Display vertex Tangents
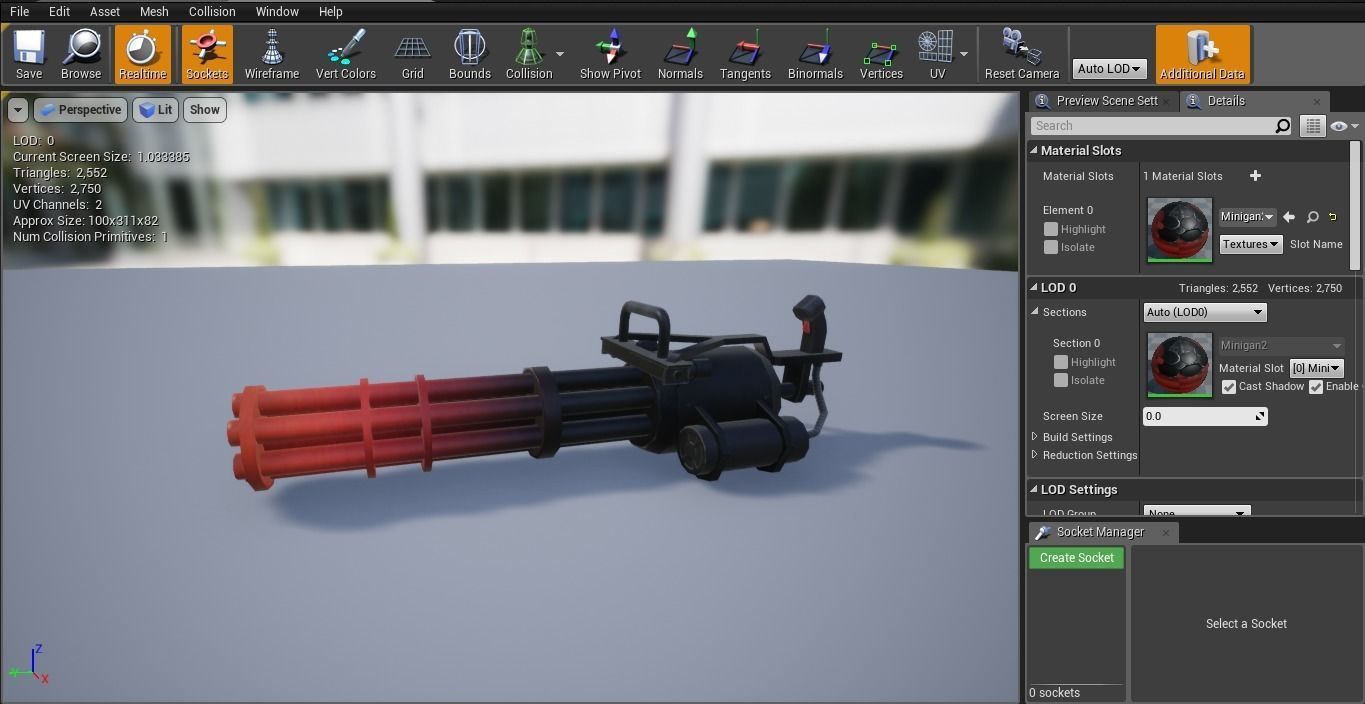Screen dimensions: 1365x704 tap(745, 54)
